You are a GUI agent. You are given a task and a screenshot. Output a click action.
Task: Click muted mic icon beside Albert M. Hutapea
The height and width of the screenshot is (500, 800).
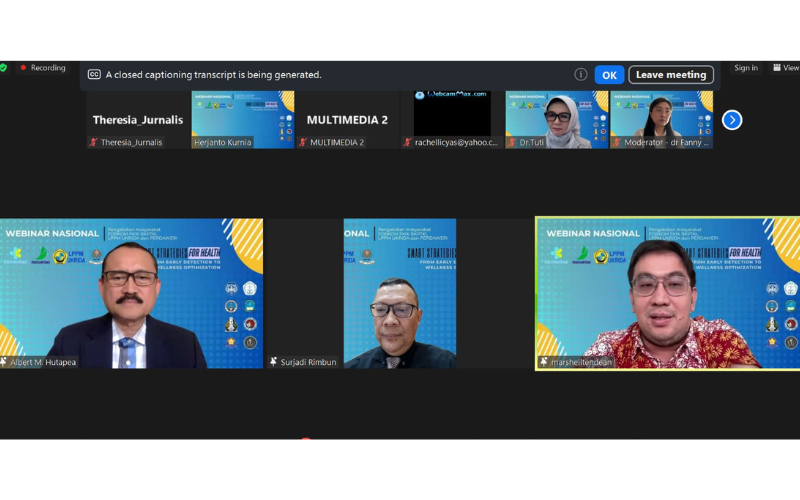tap(4, 361)
